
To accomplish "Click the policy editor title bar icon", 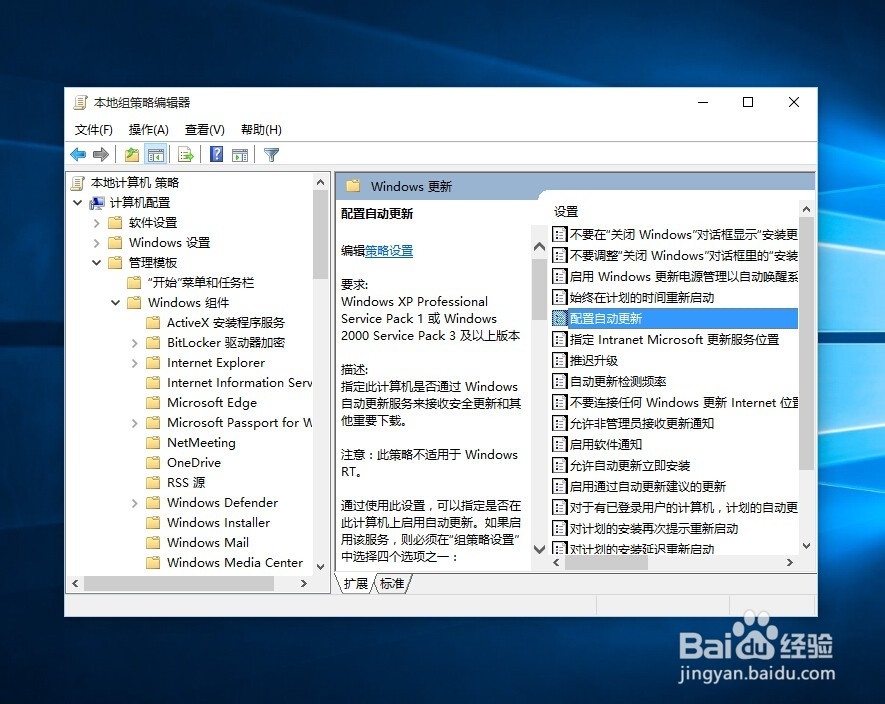I will tap(80, 102).
